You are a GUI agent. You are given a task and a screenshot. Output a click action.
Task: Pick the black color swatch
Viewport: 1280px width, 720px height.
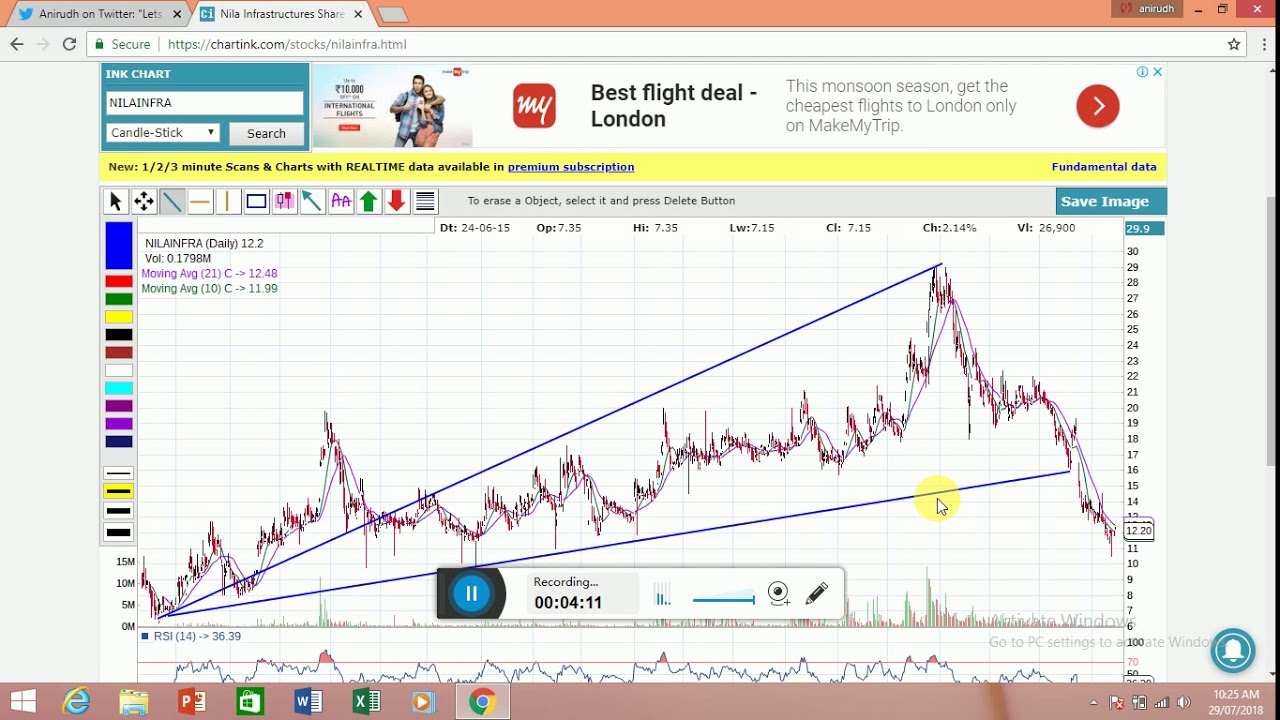tap(119, 335)
